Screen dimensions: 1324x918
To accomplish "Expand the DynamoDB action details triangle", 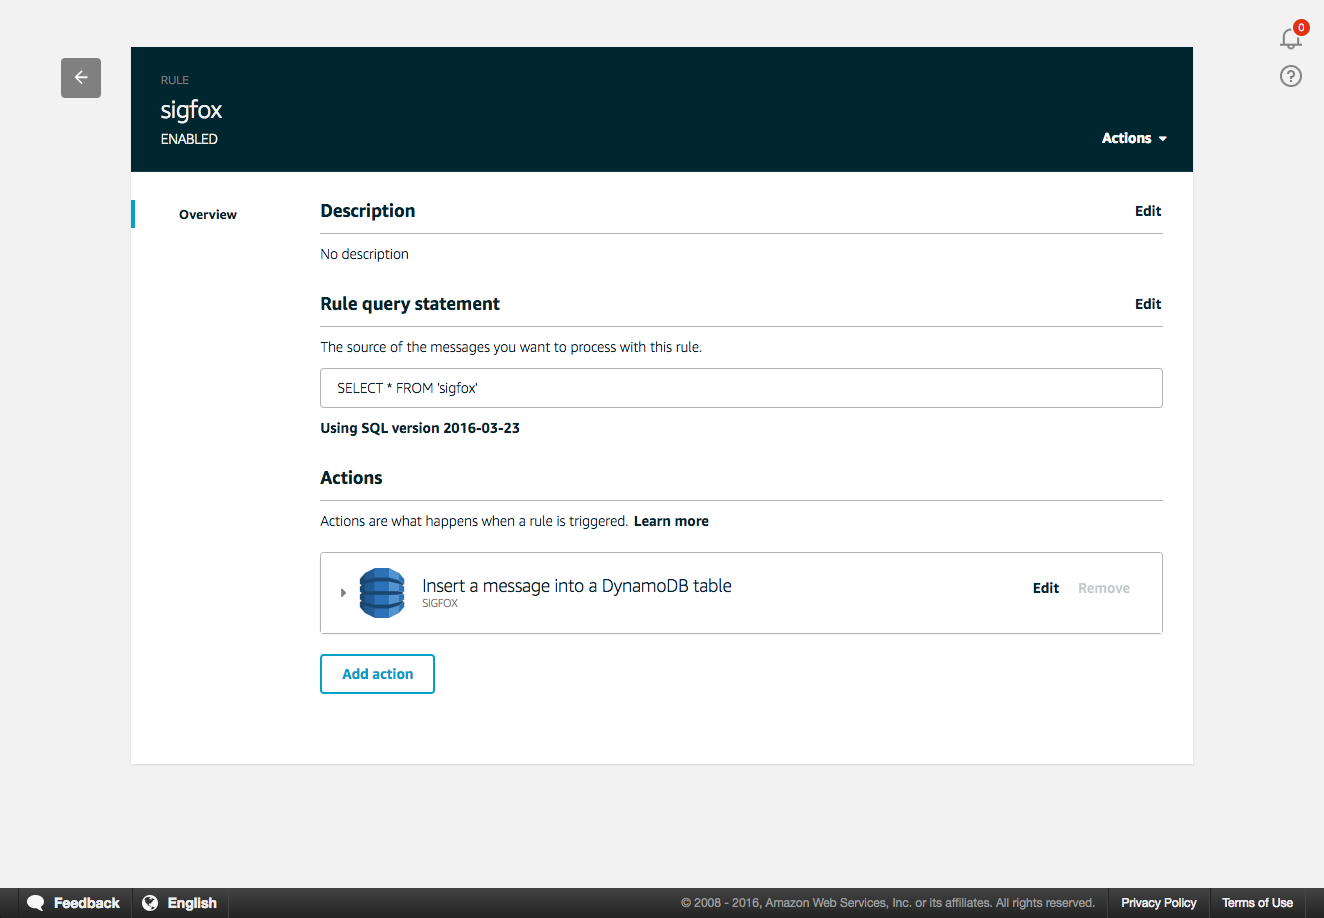I will (x=343, y=593).
